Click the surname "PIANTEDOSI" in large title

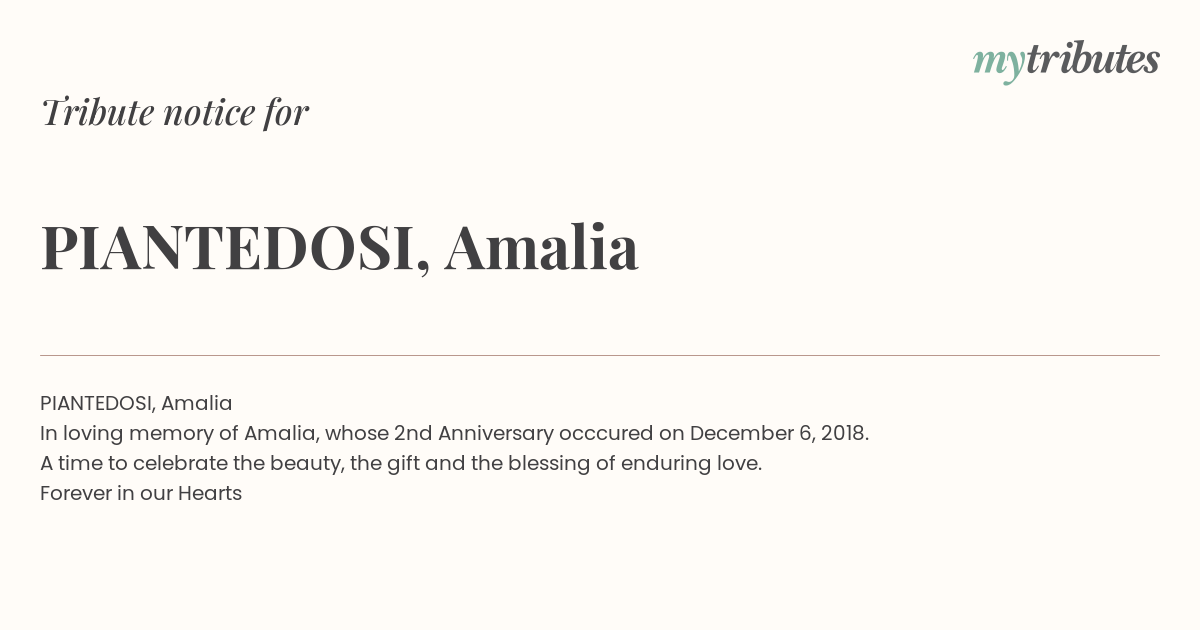tap(227, 248)
